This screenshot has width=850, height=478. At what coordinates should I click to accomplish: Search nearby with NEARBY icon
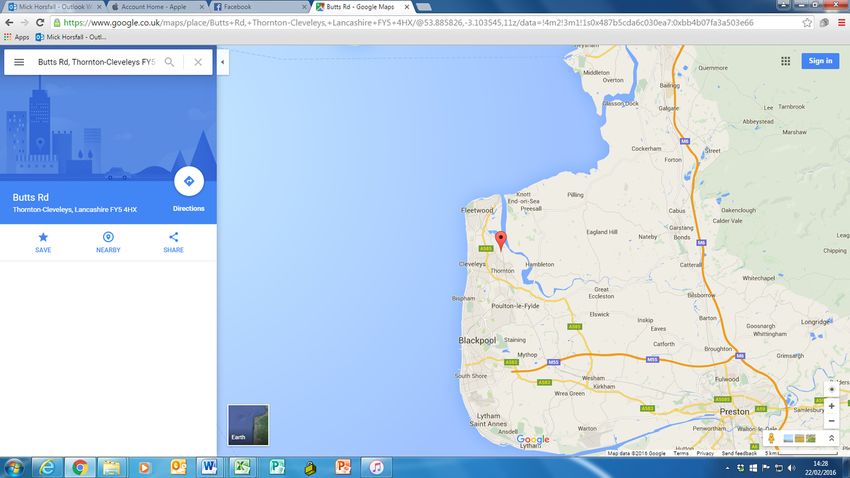pyautogui.click(x=108, y=242)
